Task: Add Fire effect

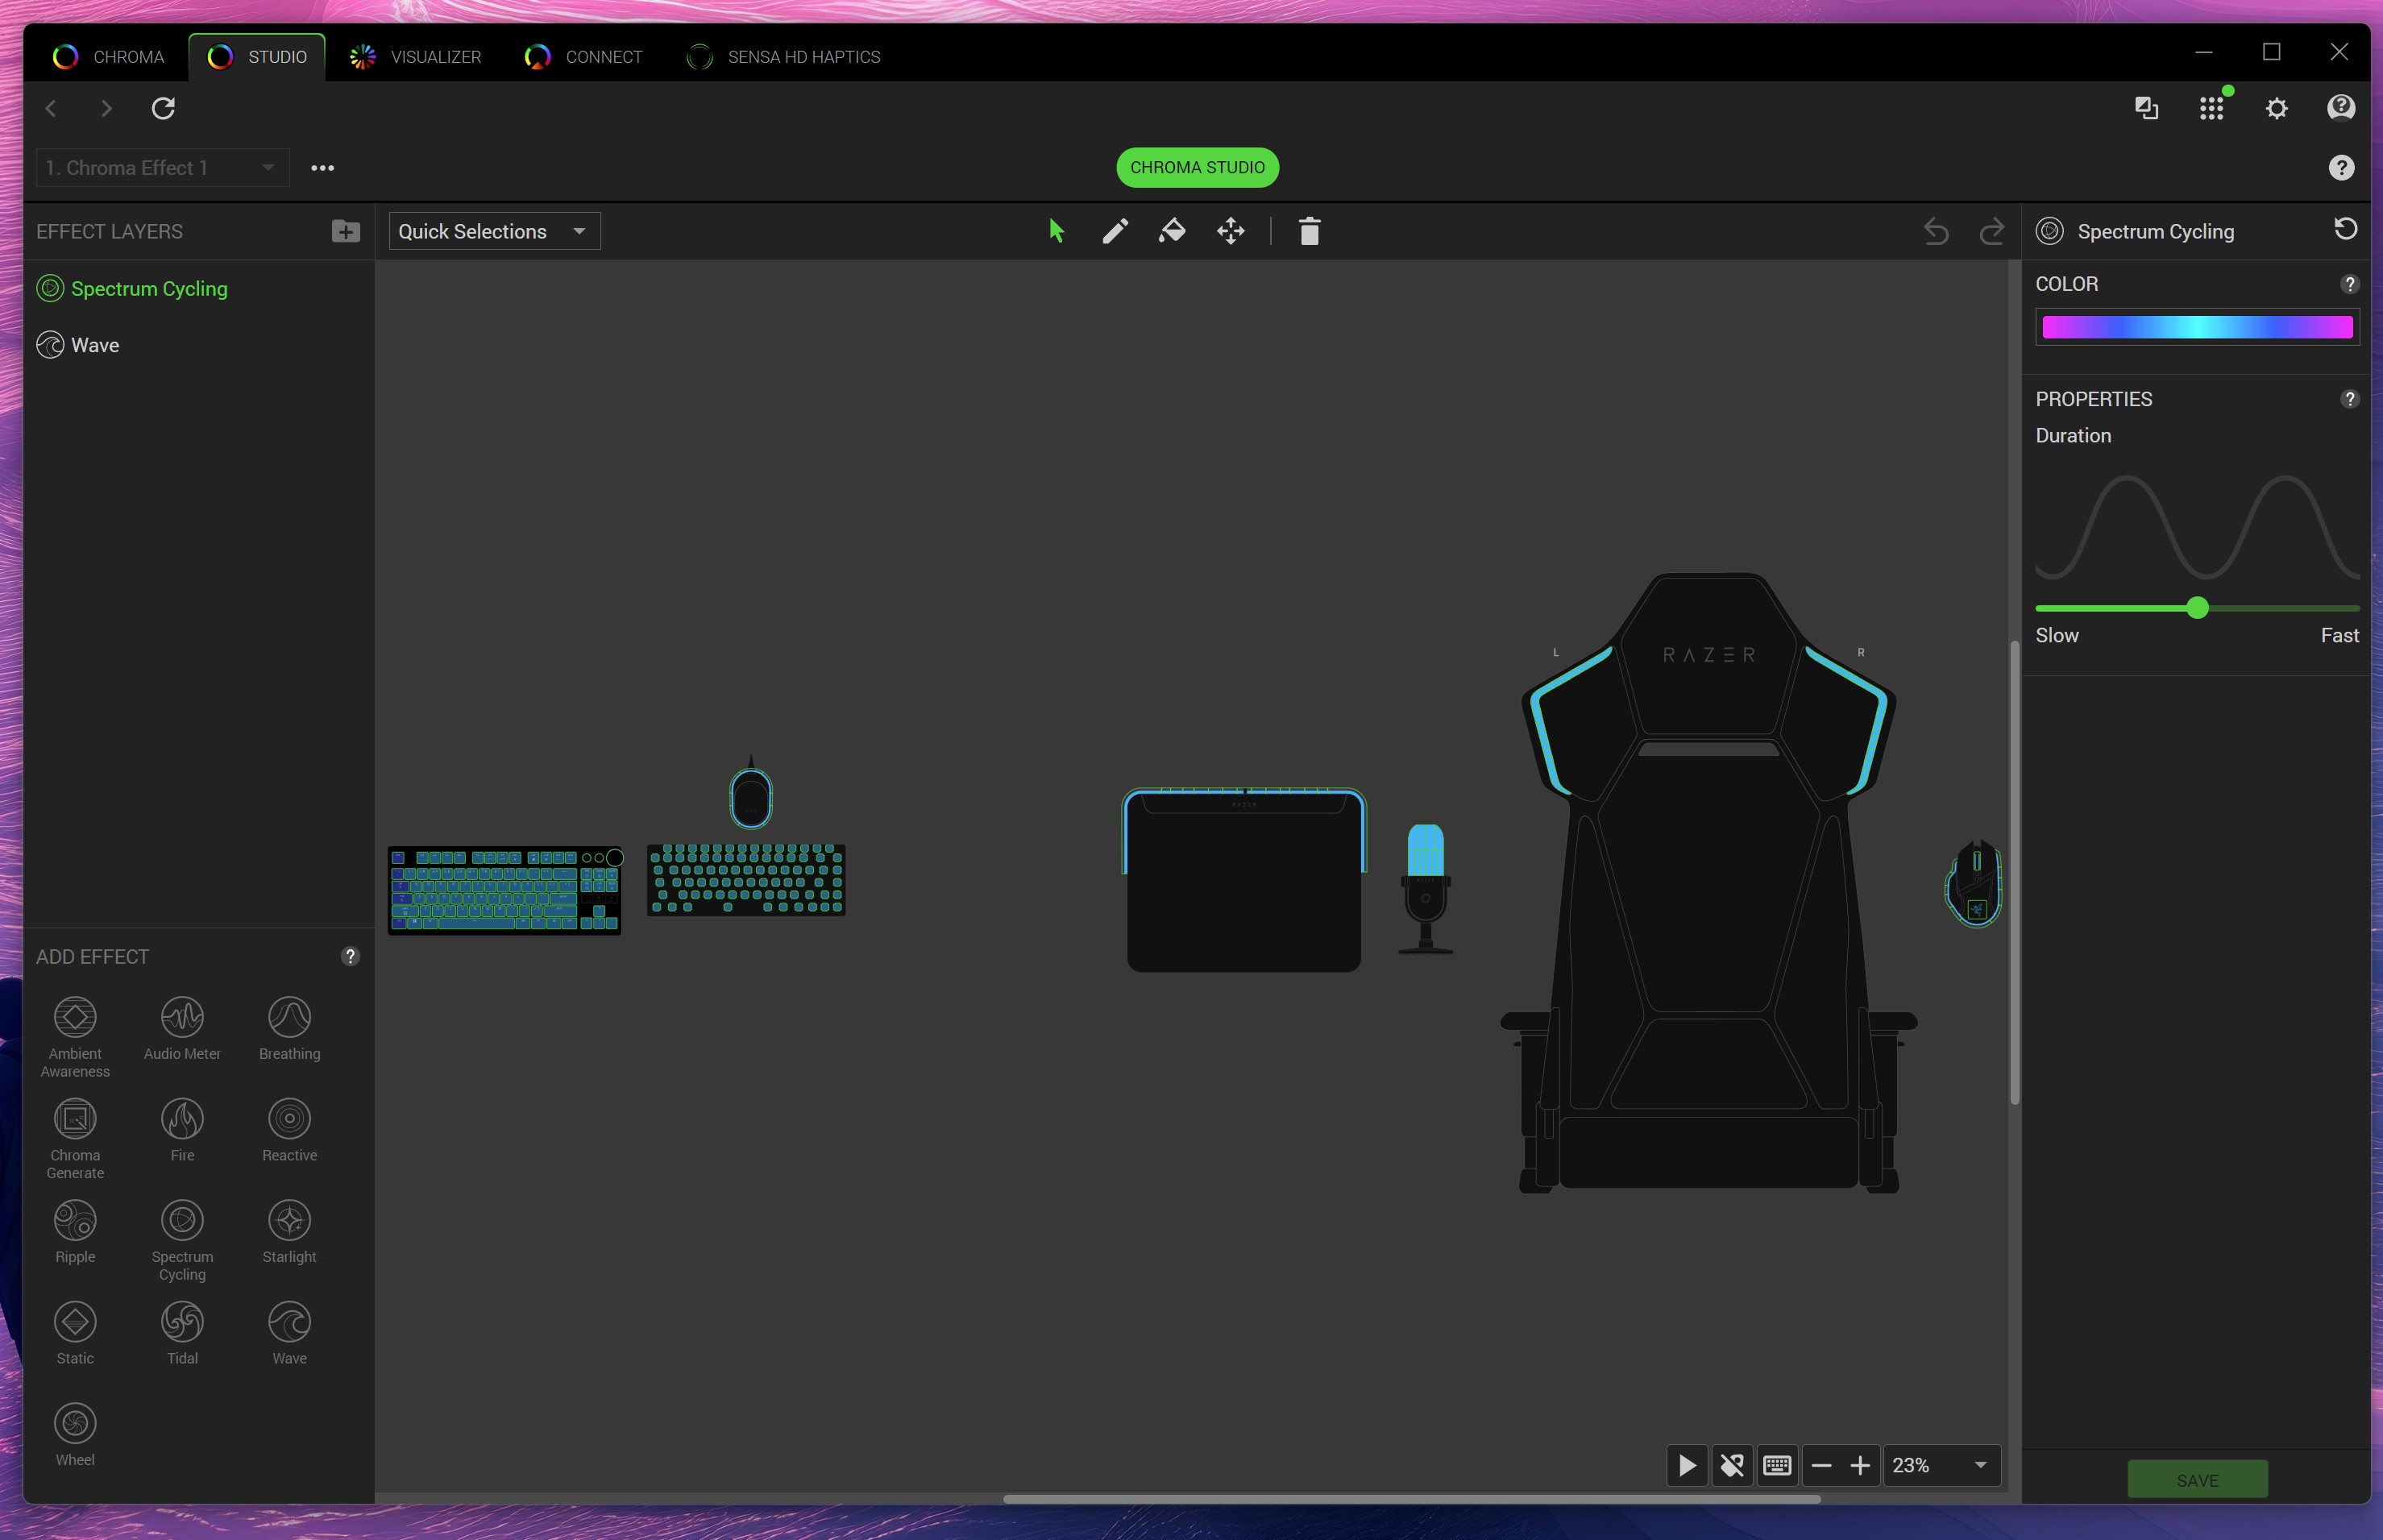Action: click(182, 1130)
